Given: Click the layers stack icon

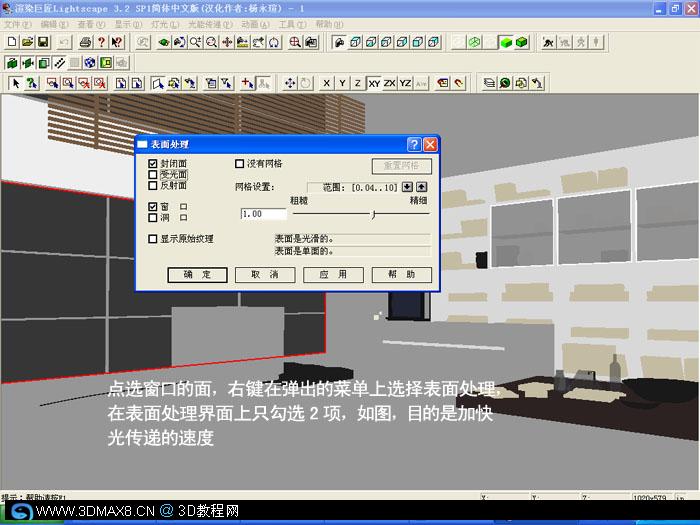Looking at the screenshot, I should click(x=489, y=83).
